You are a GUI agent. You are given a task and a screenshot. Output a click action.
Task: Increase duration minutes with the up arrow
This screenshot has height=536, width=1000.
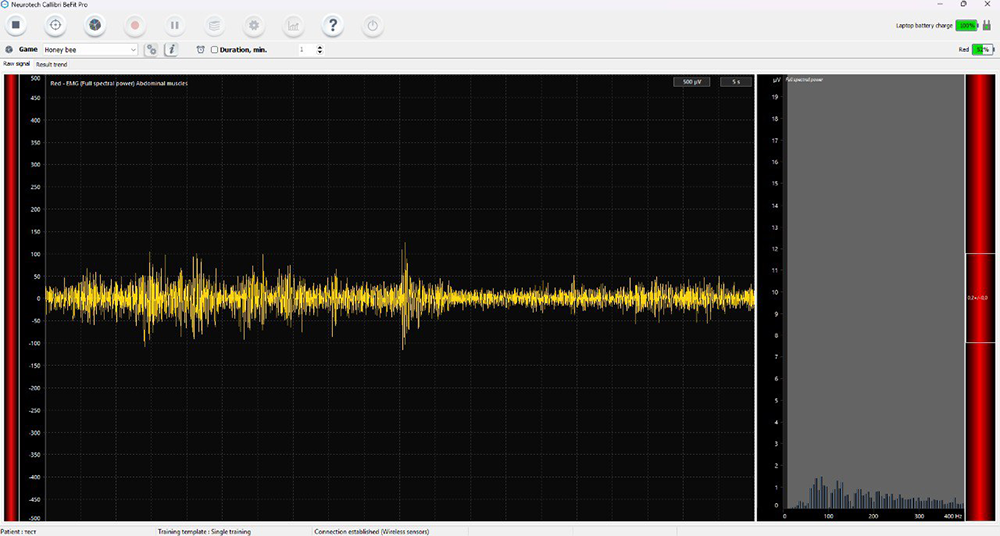pyautogui.click(x=320, y=47)
